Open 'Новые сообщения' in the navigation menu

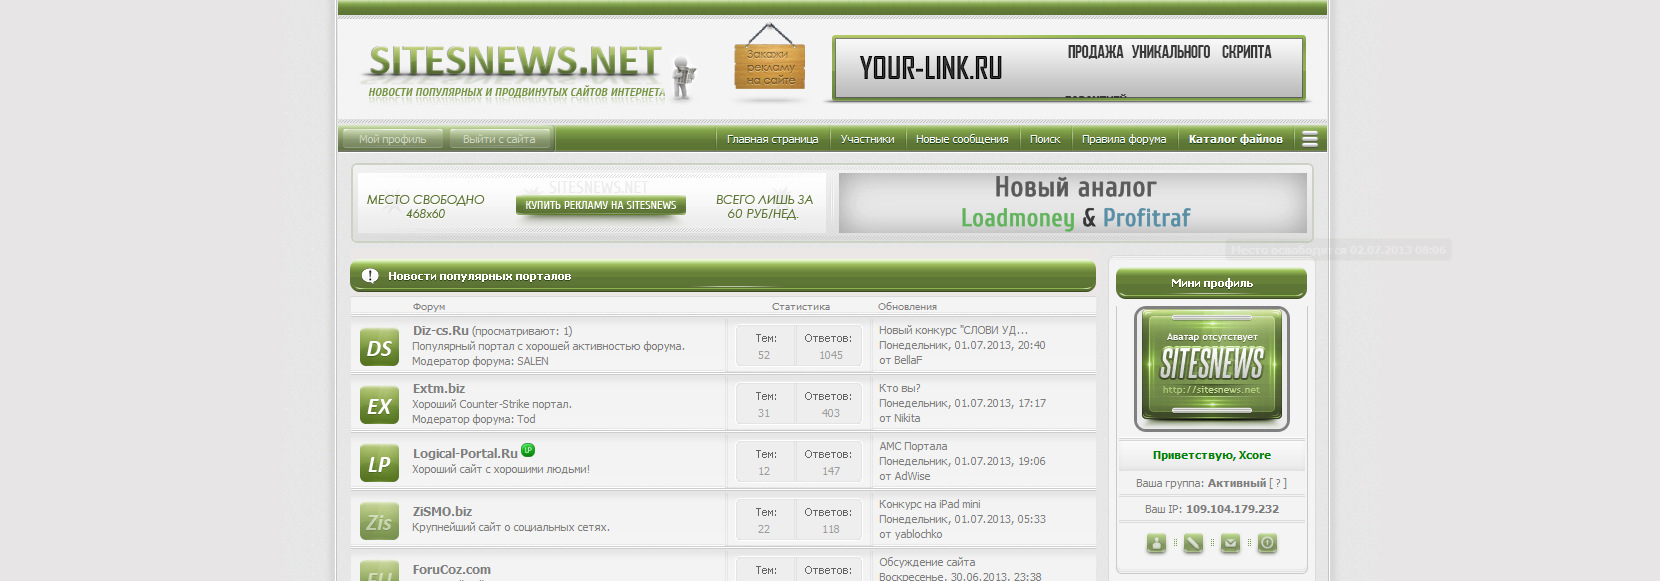tap(962, 139)
